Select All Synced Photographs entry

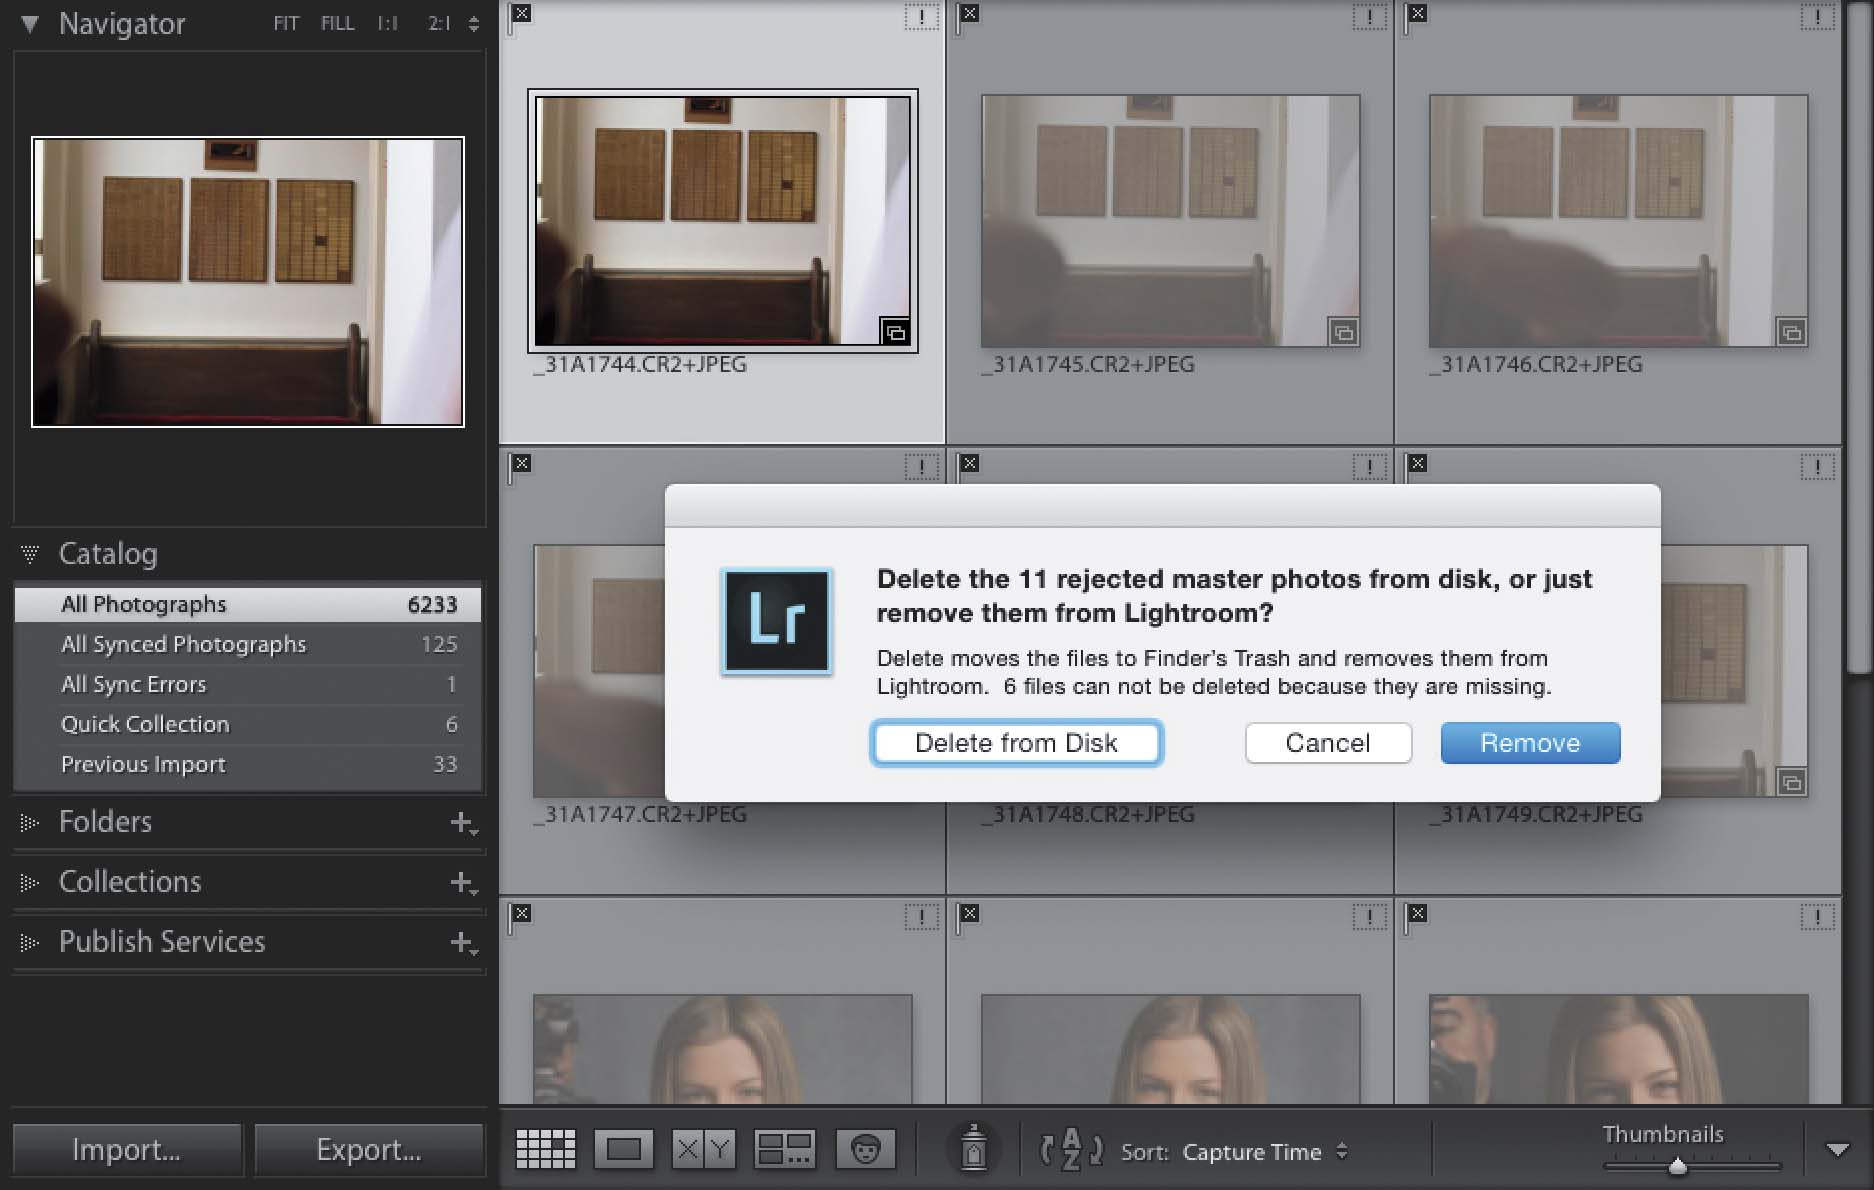tap(248, 644)
